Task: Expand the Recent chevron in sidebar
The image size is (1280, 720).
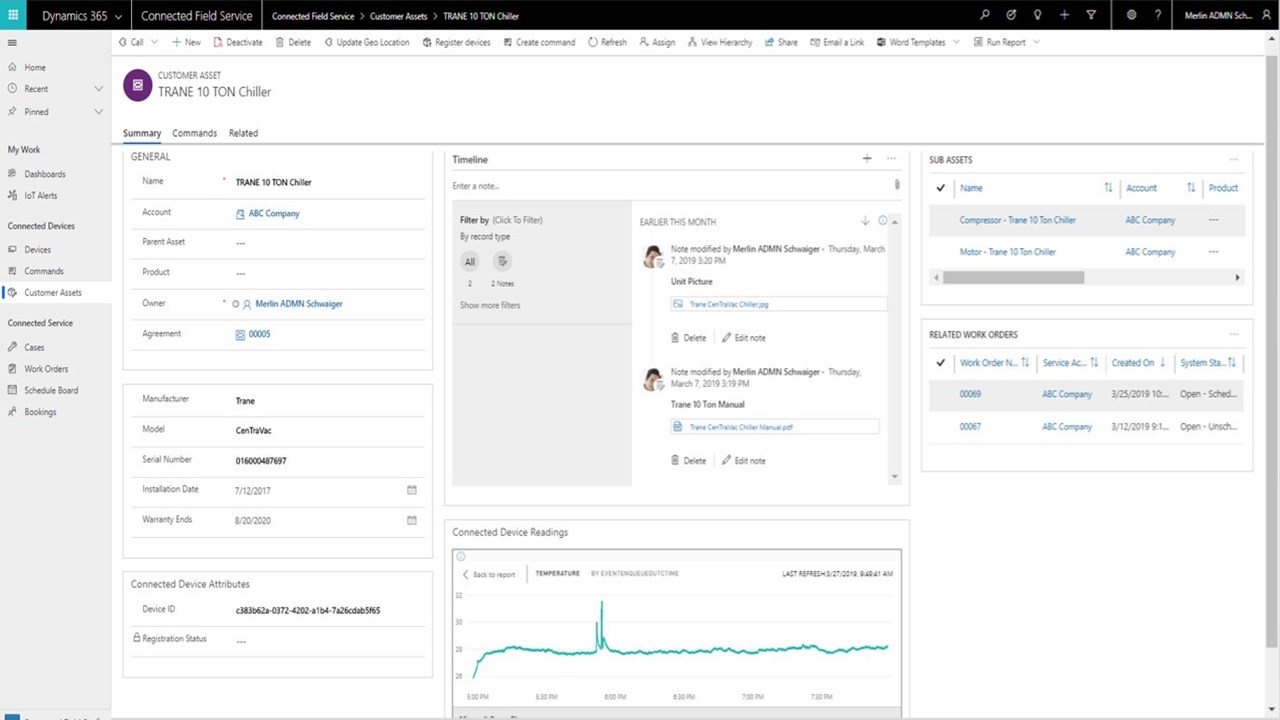Action: pos(98,89)
